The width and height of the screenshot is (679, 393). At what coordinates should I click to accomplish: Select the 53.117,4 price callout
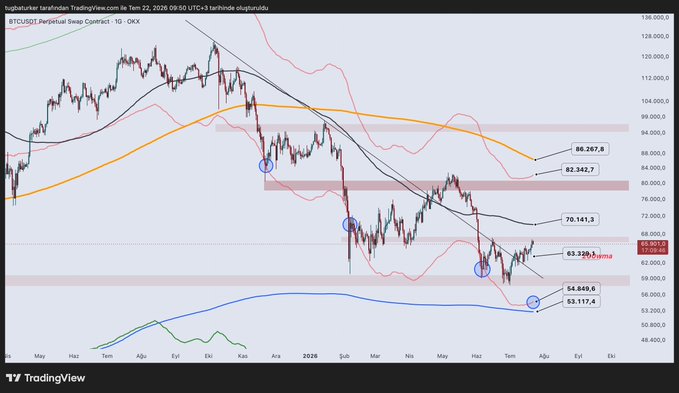coord(581,301)
